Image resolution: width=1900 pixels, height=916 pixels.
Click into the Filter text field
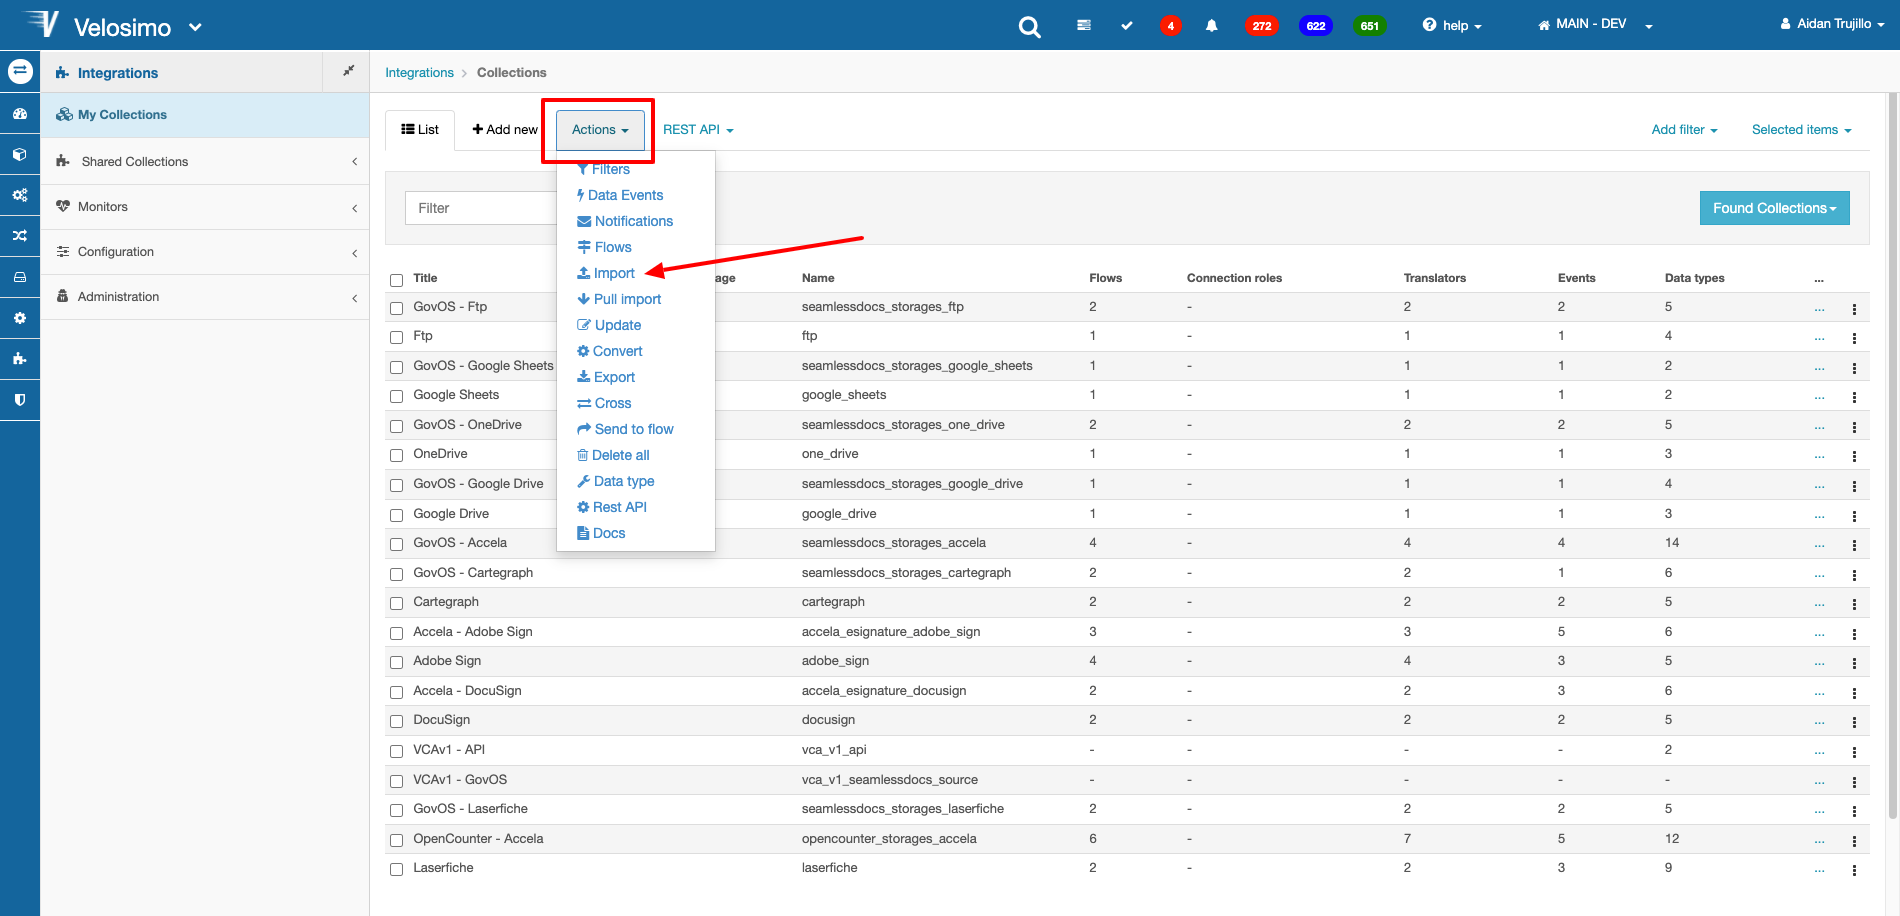pyautogui.click(x=481, y=208)
